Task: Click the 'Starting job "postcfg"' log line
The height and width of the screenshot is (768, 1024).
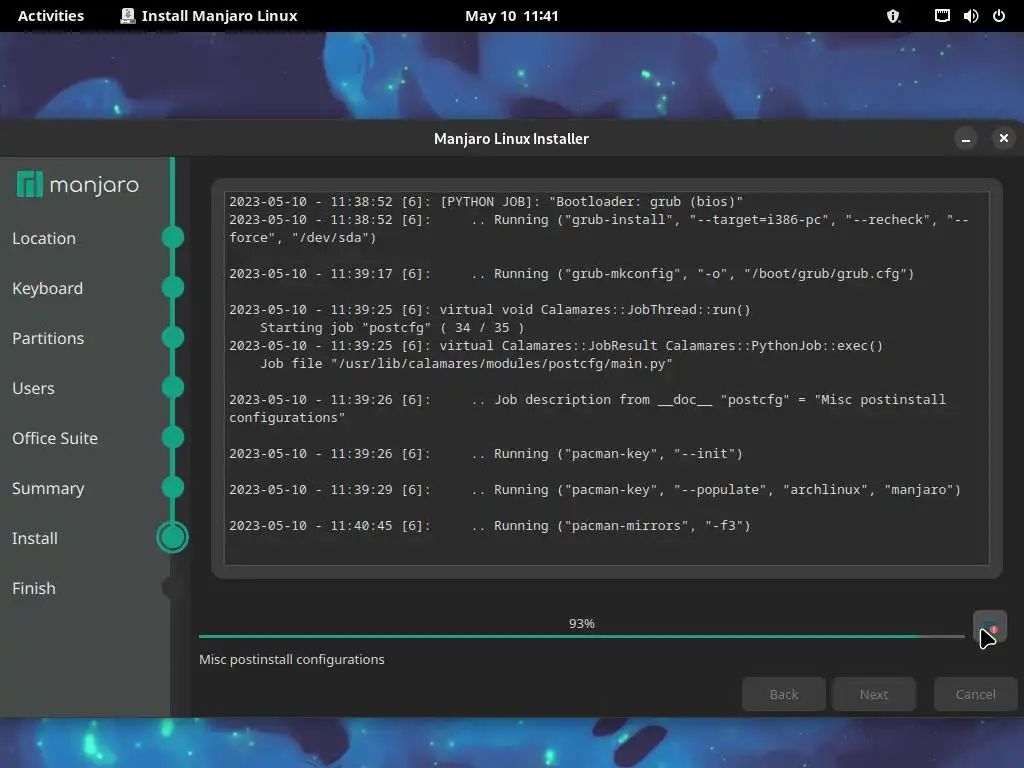Action: (x=392, y=328)
